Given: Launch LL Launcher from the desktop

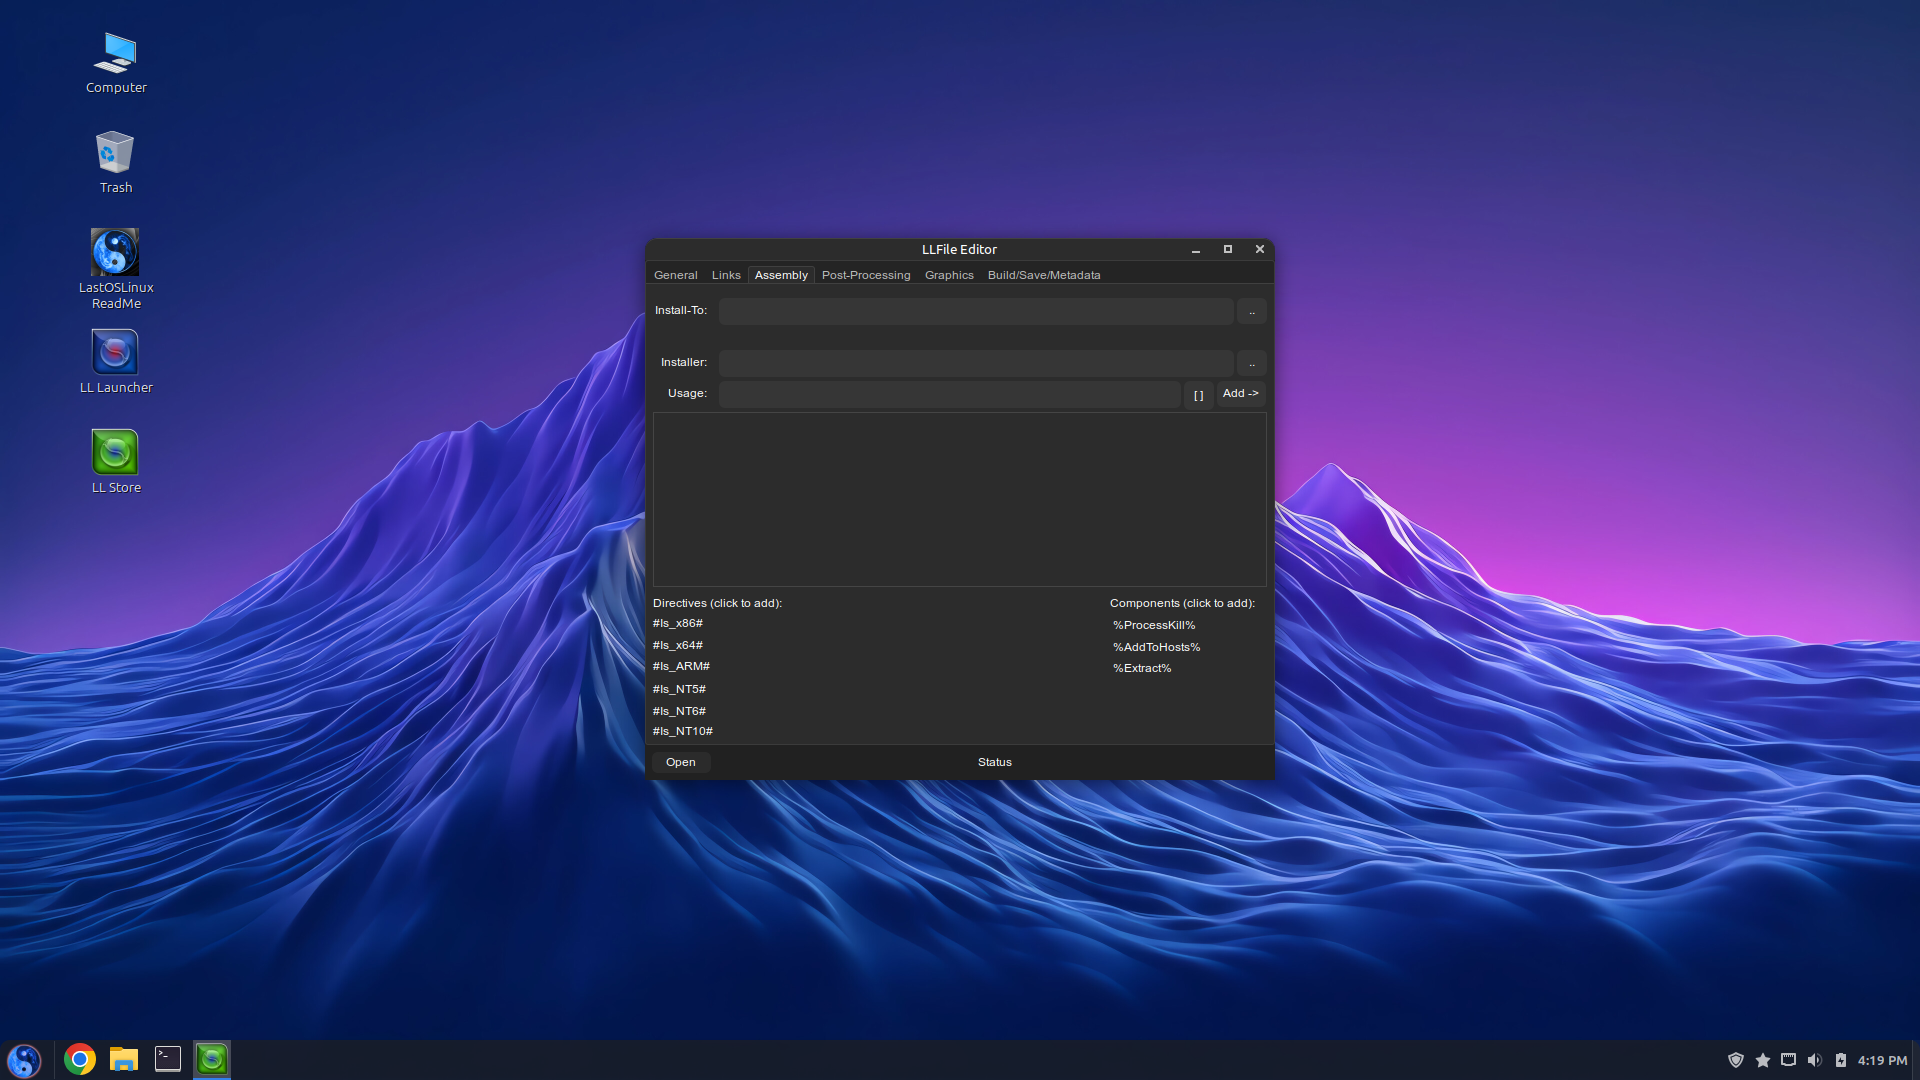Looking at the screenshot, I should (116, 362).
